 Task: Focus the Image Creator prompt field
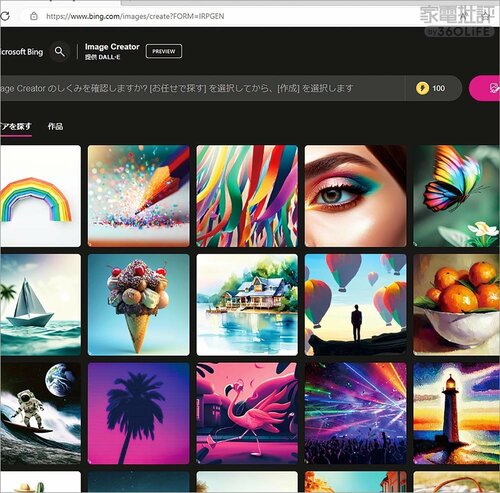click(202, 88)
